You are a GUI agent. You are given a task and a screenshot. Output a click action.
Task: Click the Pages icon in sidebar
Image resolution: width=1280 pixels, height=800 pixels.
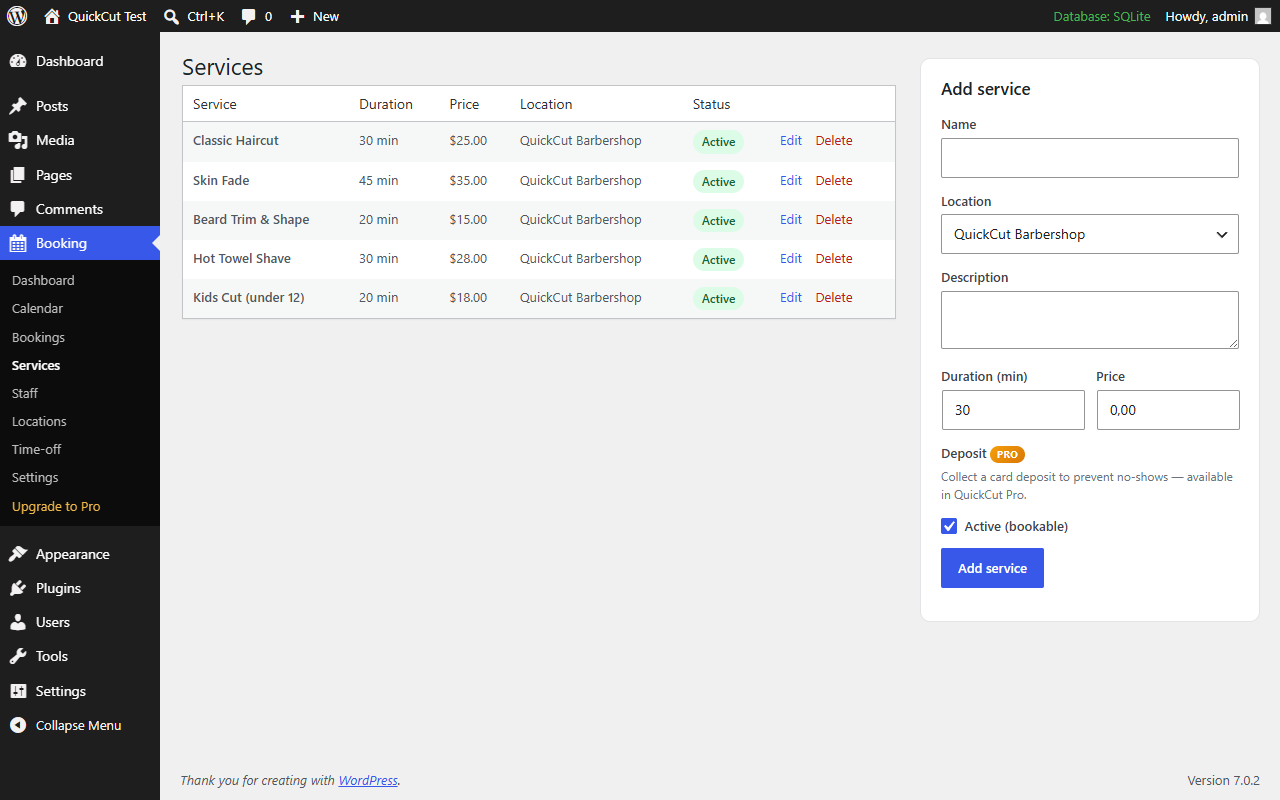click(x=18, y=175)
